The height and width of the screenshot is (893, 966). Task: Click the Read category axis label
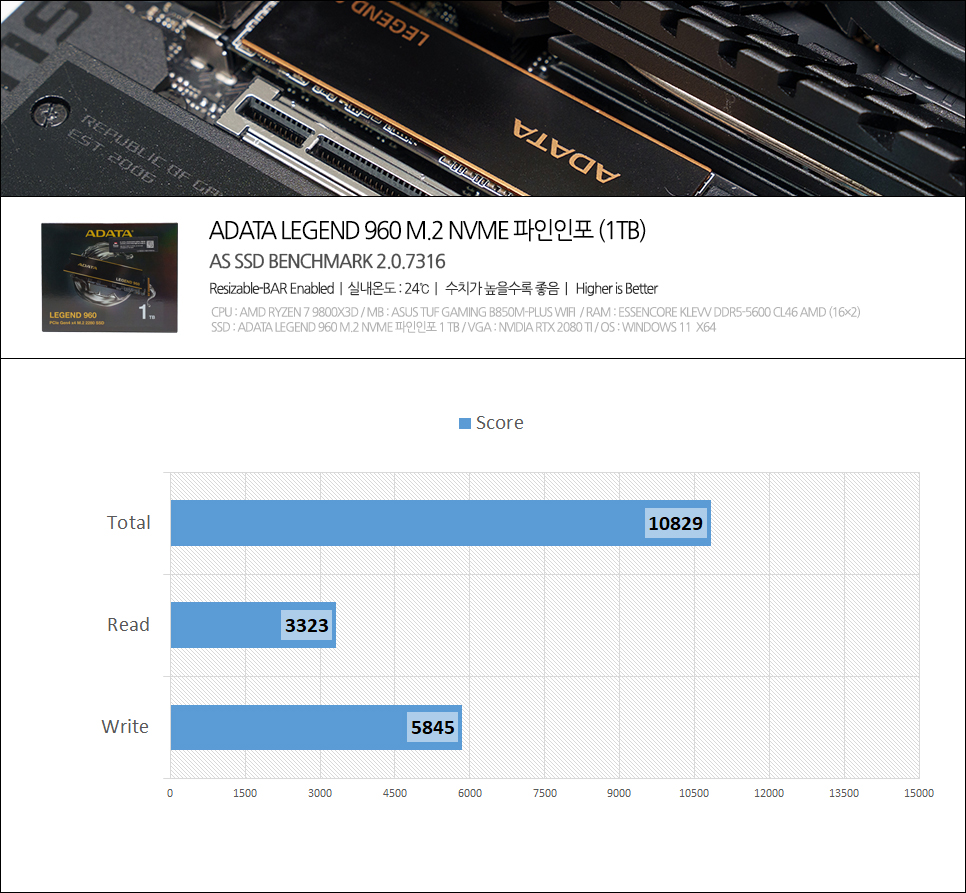click(129, 625)
